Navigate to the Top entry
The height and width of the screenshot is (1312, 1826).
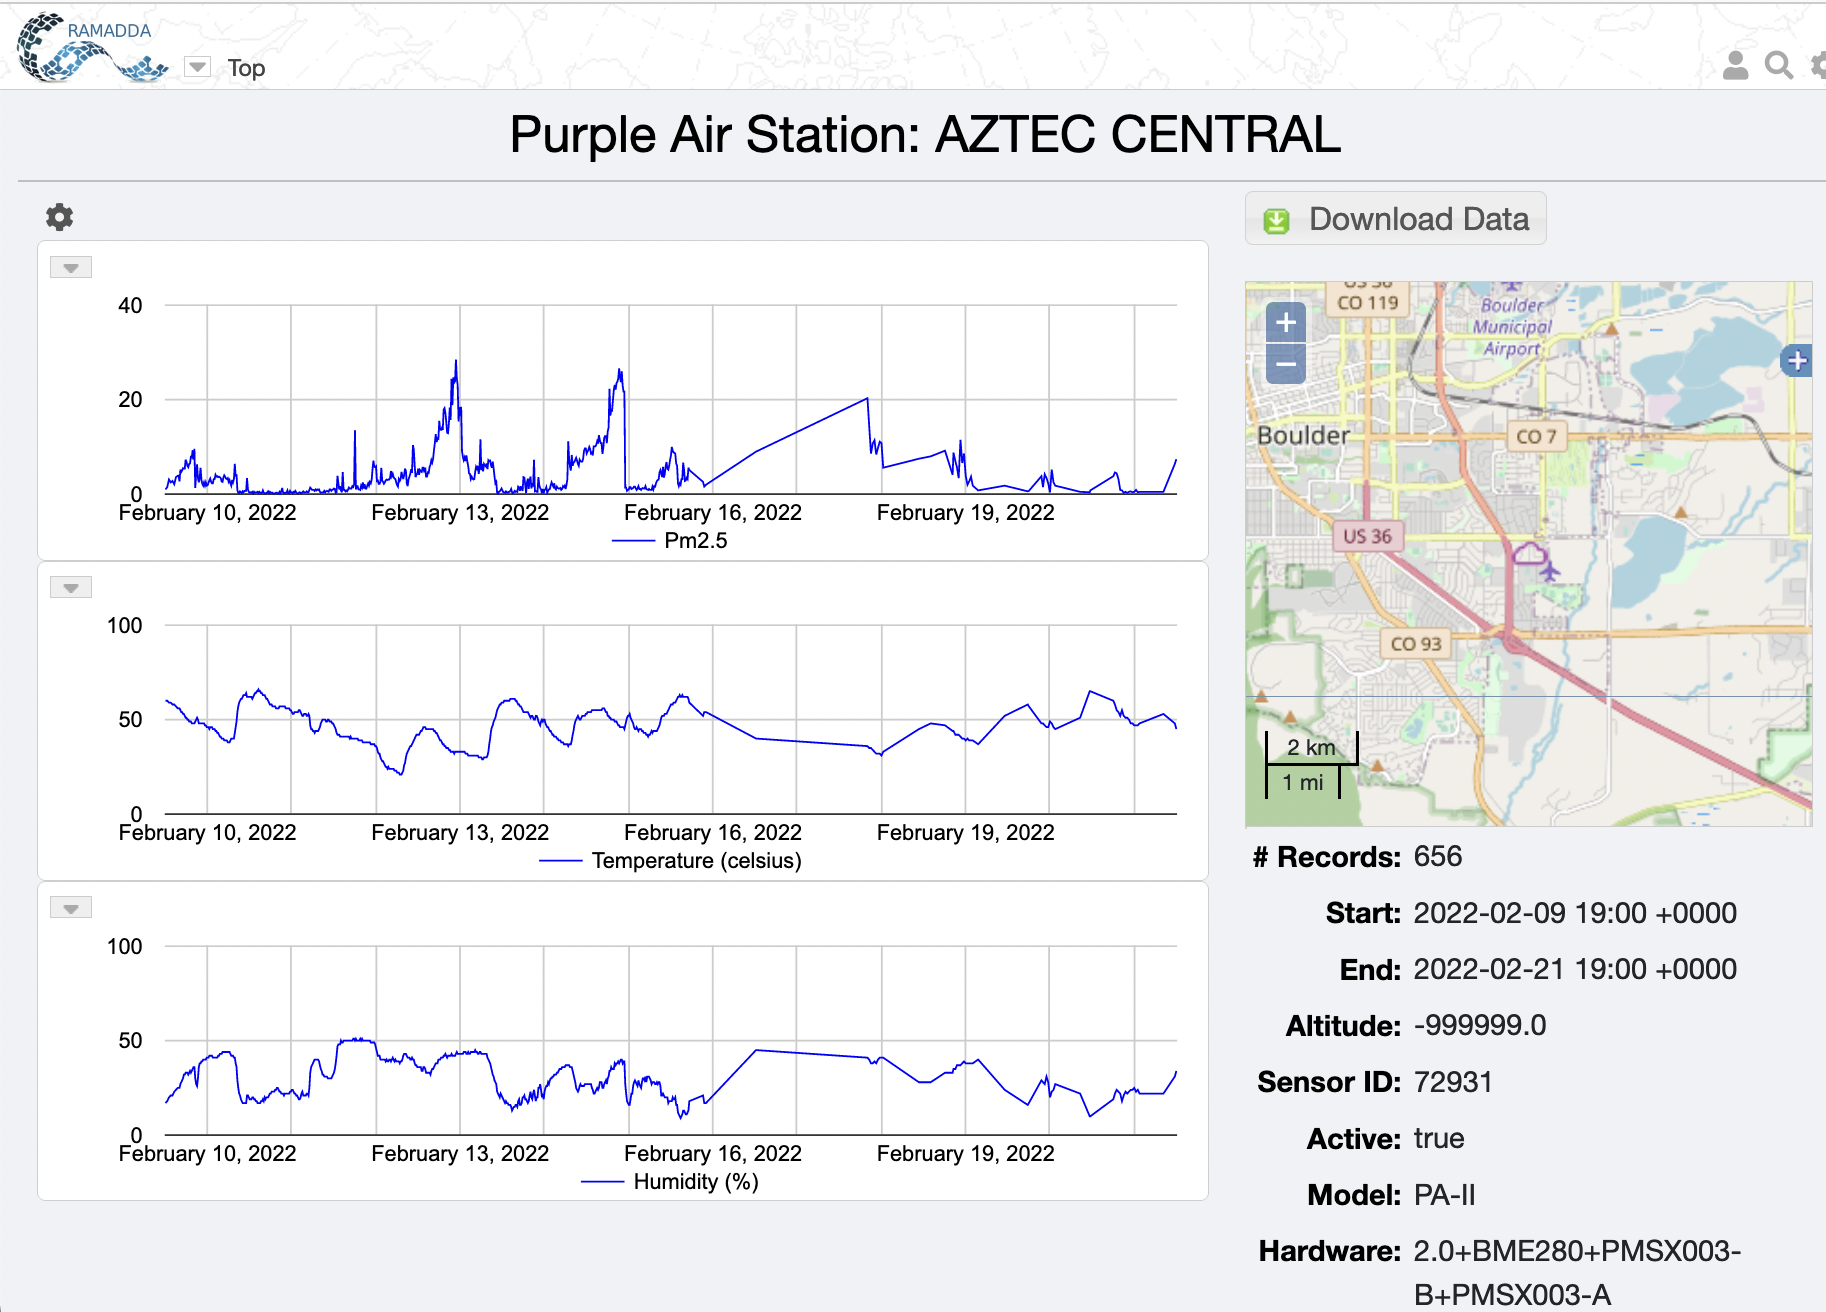(x=246, y=68)
